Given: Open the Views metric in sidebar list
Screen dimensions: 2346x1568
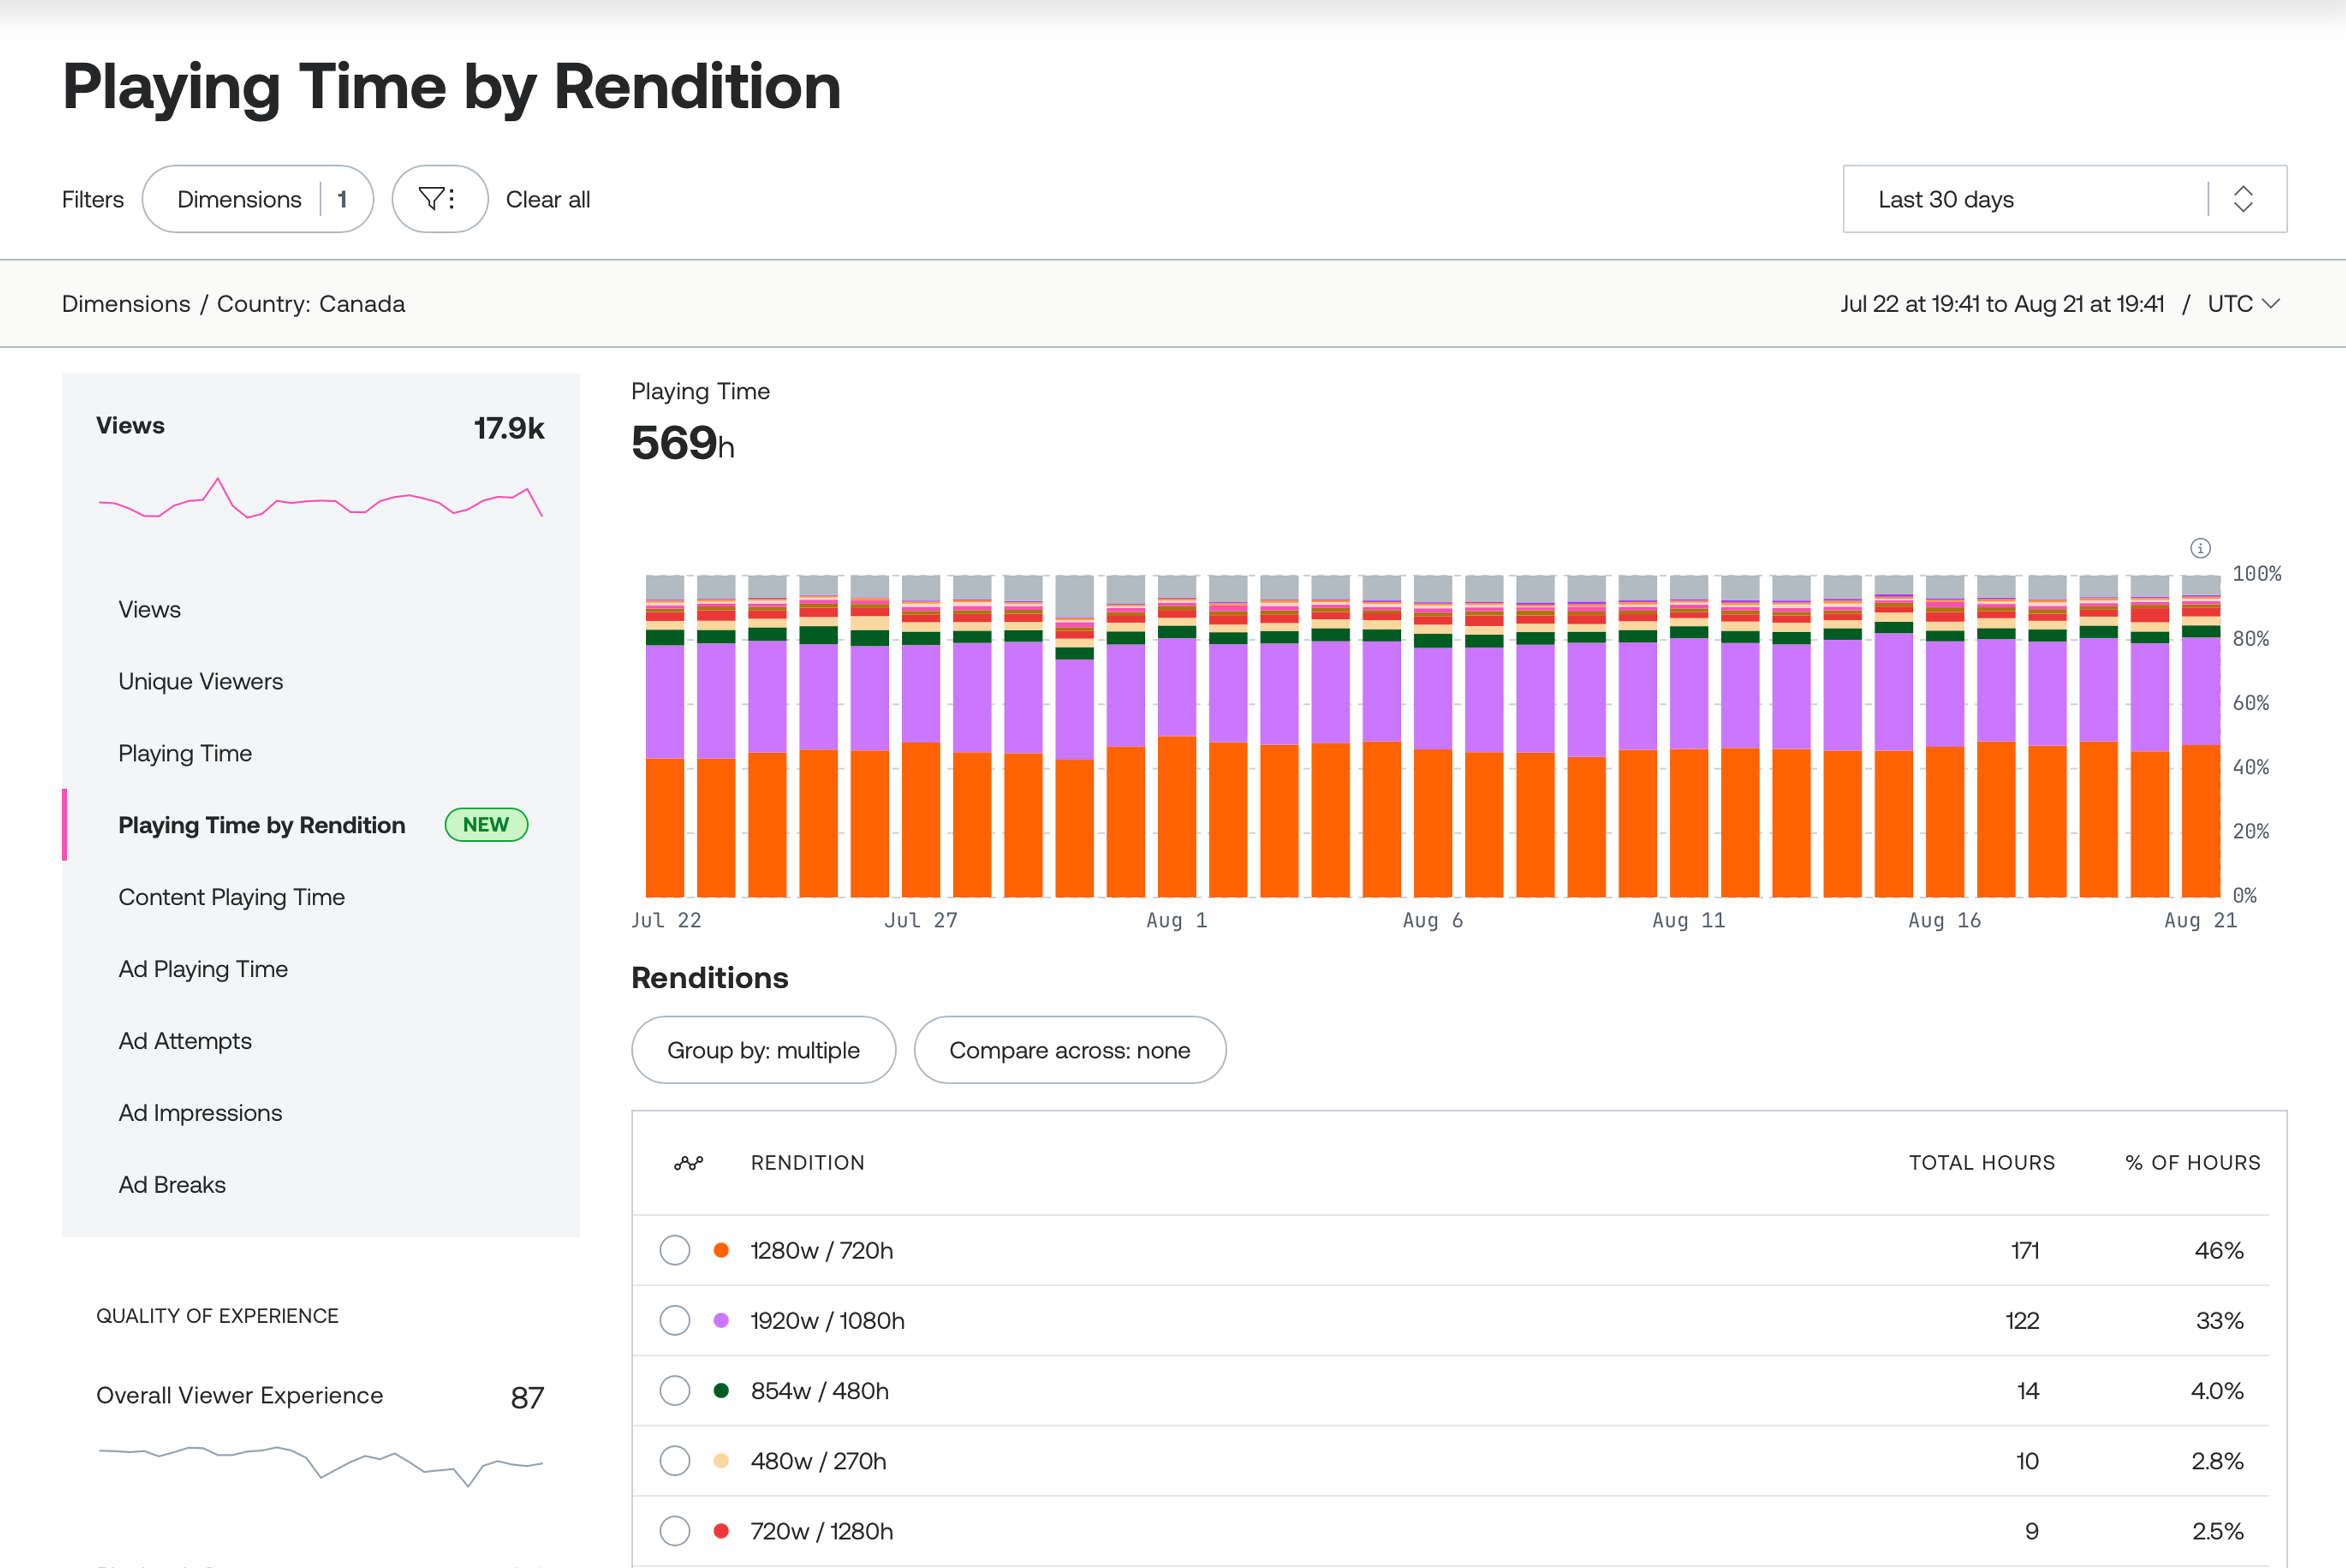Looking at the screenshot, I should 150,609.
